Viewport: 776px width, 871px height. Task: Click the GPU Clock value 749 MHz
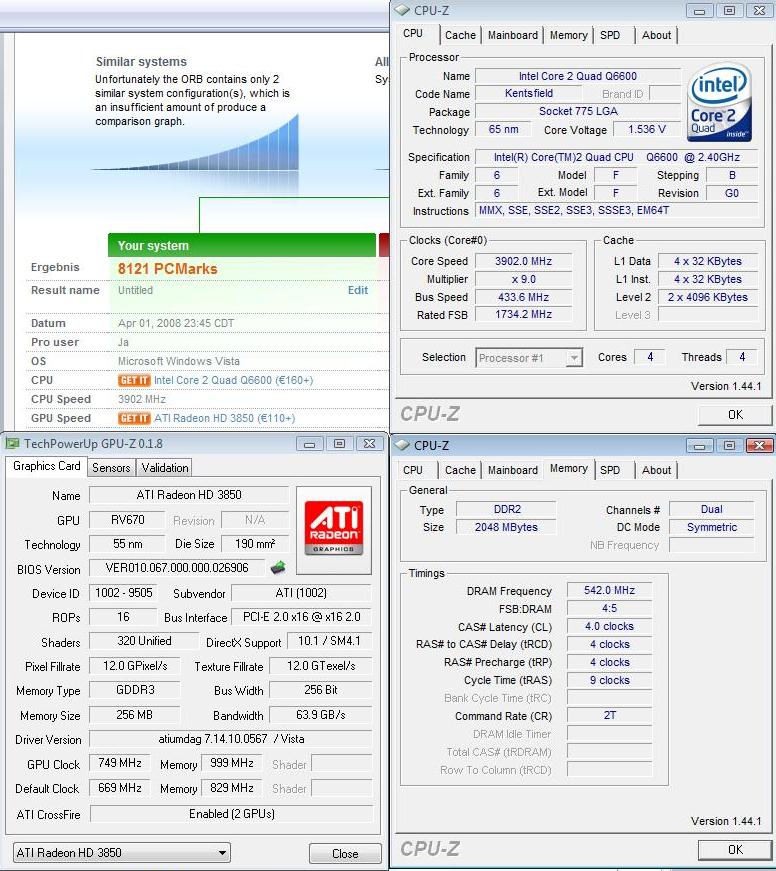tap(119, 763)
